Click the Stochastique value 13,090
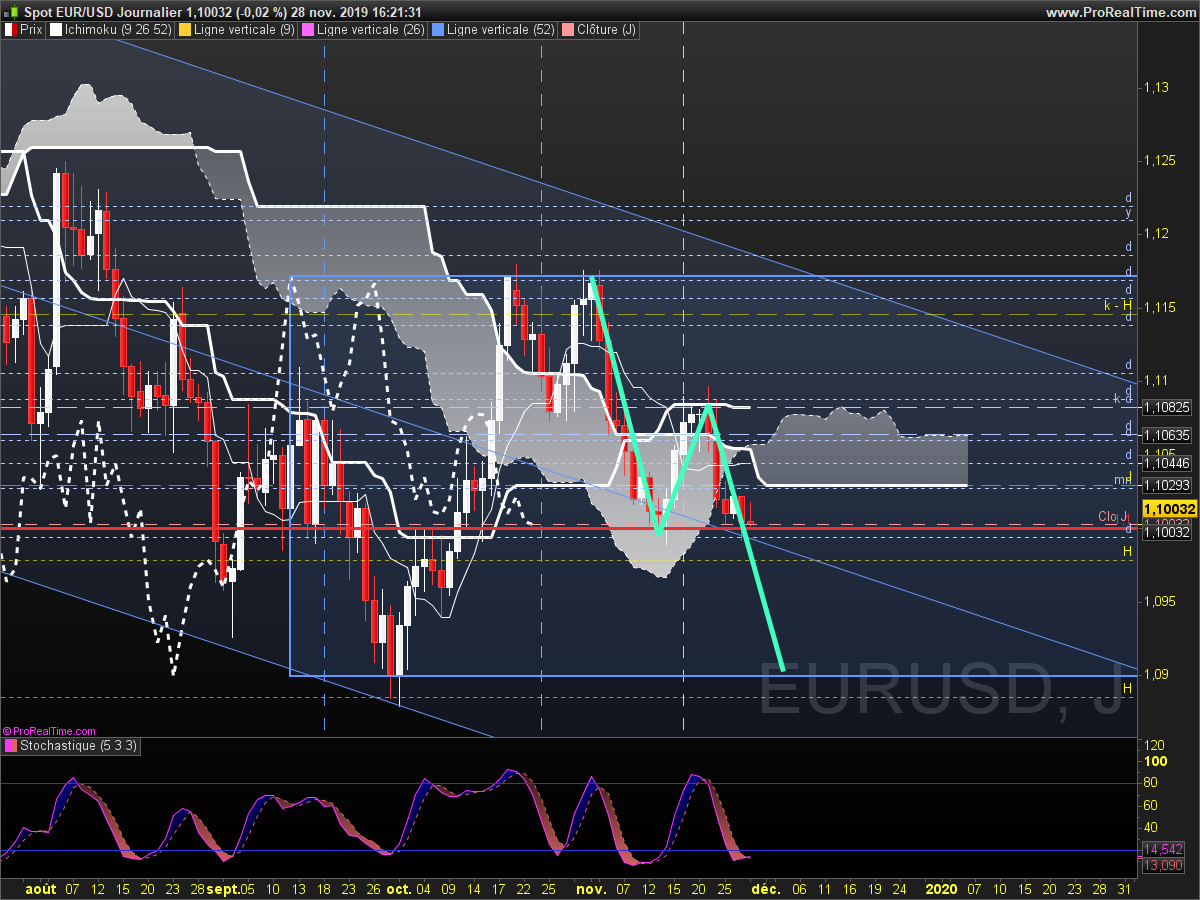The height and width of the screenshot is (900, 1200). tap(1164, 865)
